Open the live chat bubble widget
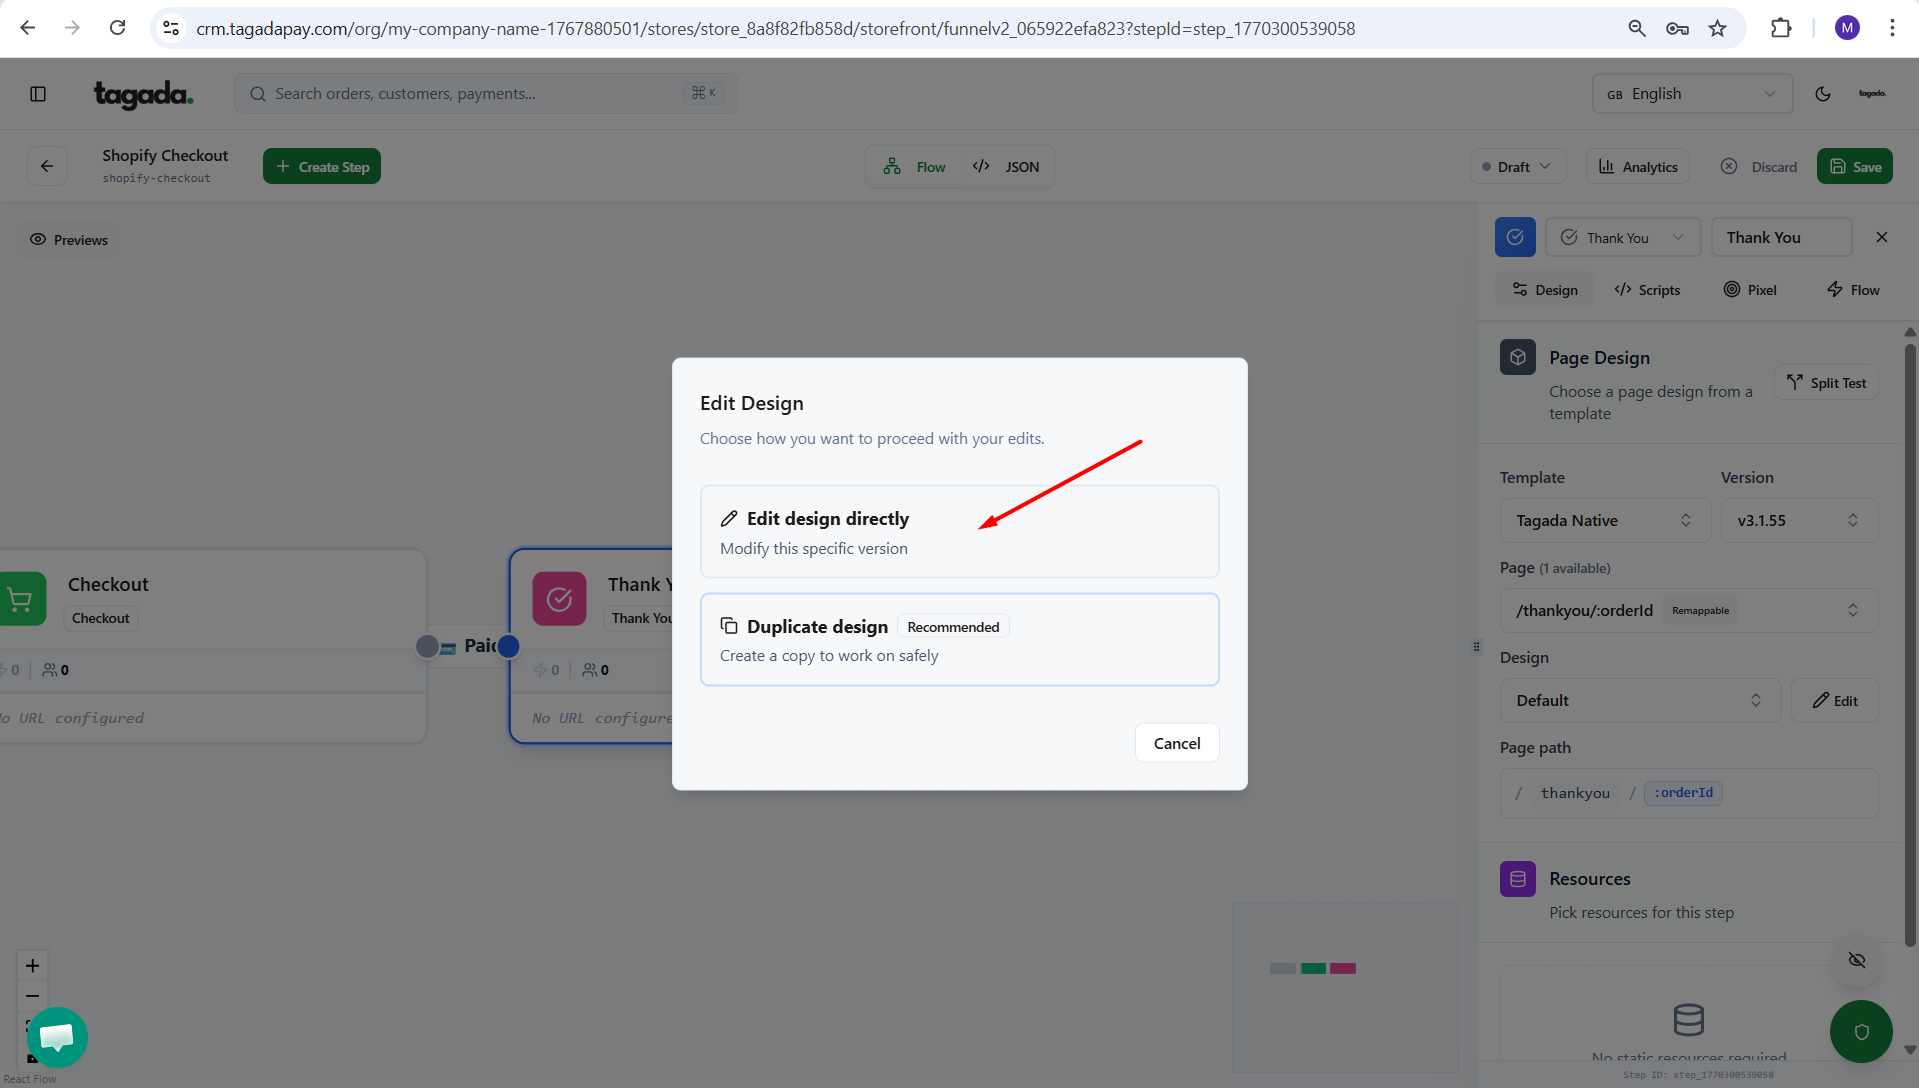The height and width of the screenshot is (1088, 1919). point(57,1036)
